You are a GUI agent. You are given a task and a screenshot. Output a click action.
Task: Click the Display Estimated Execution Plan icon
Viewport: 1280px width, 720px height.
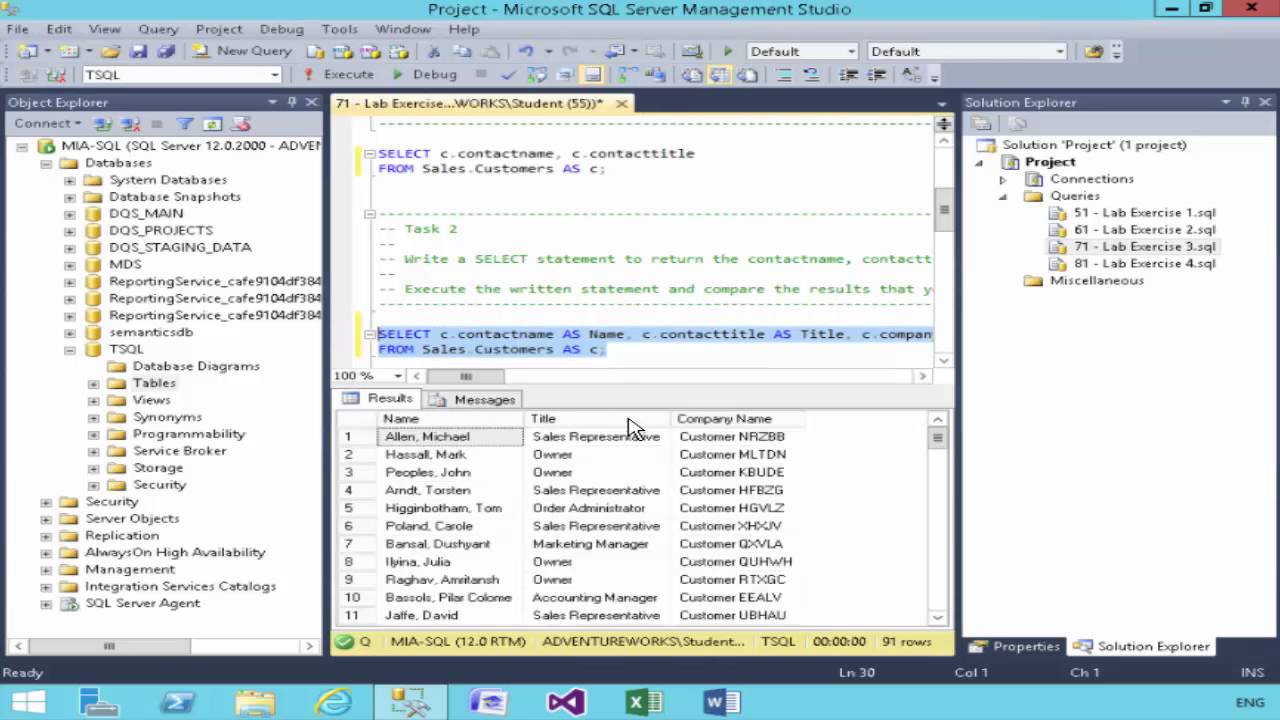point(538,74)
